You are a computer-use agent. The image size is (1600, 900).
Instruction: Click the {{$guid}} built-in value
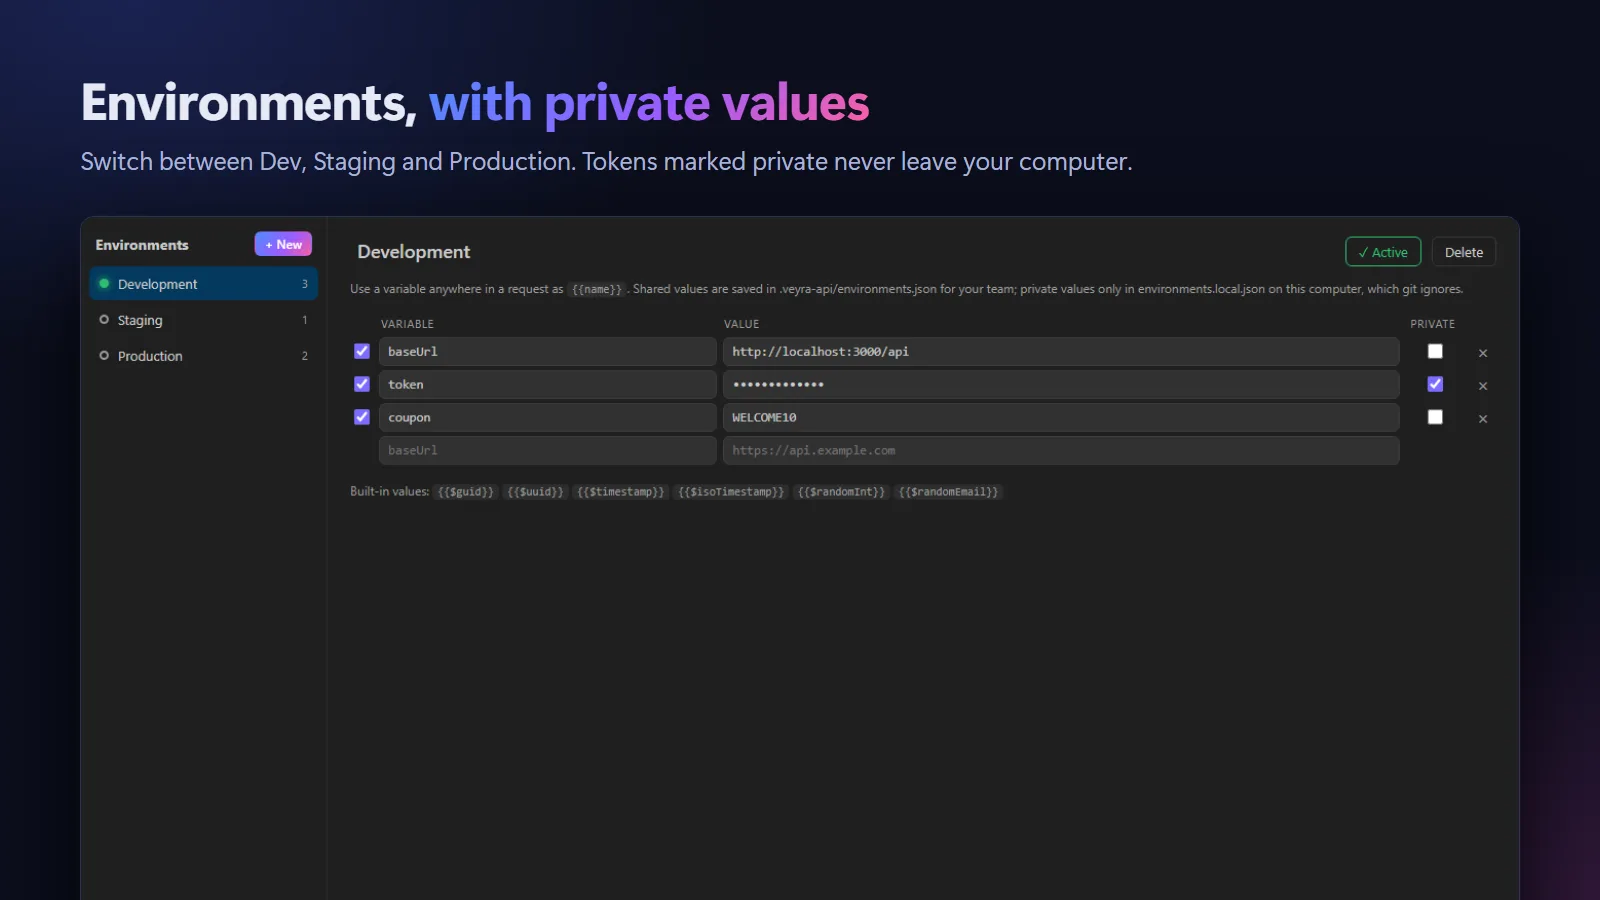click(466, 492)
